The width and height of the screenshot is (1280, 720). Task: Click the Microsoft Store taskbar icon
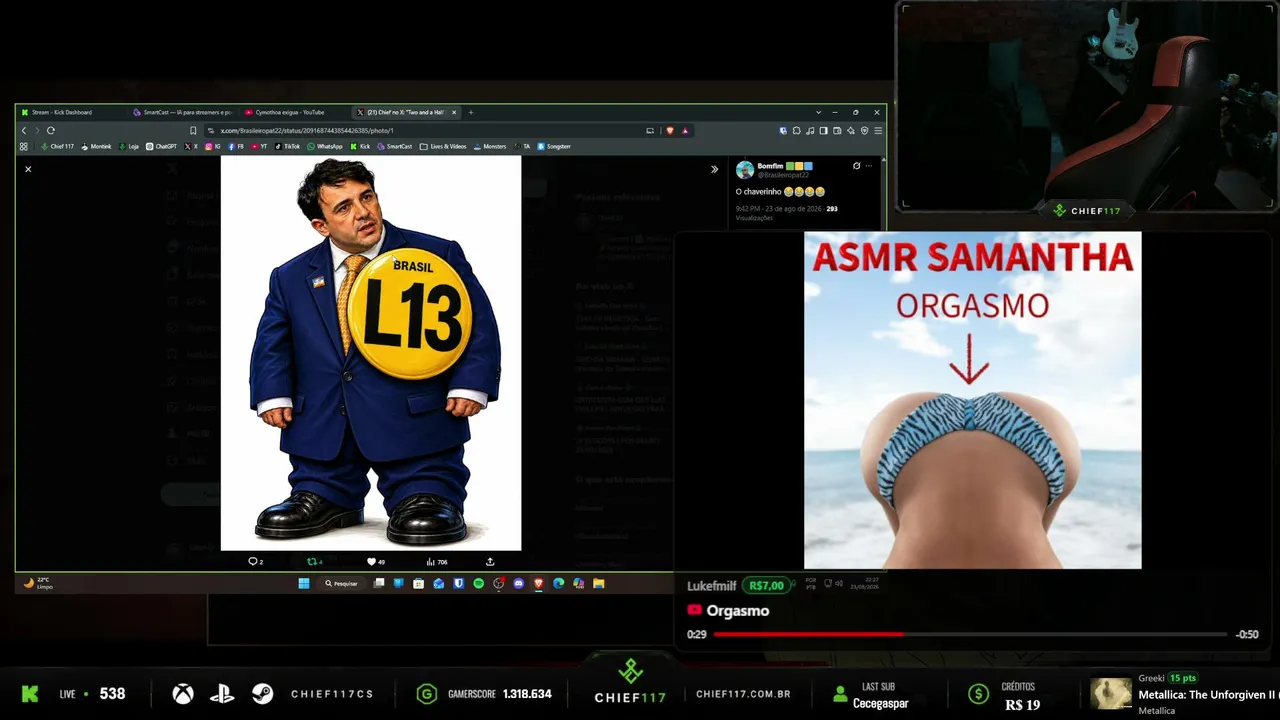(x=418, y=583)
